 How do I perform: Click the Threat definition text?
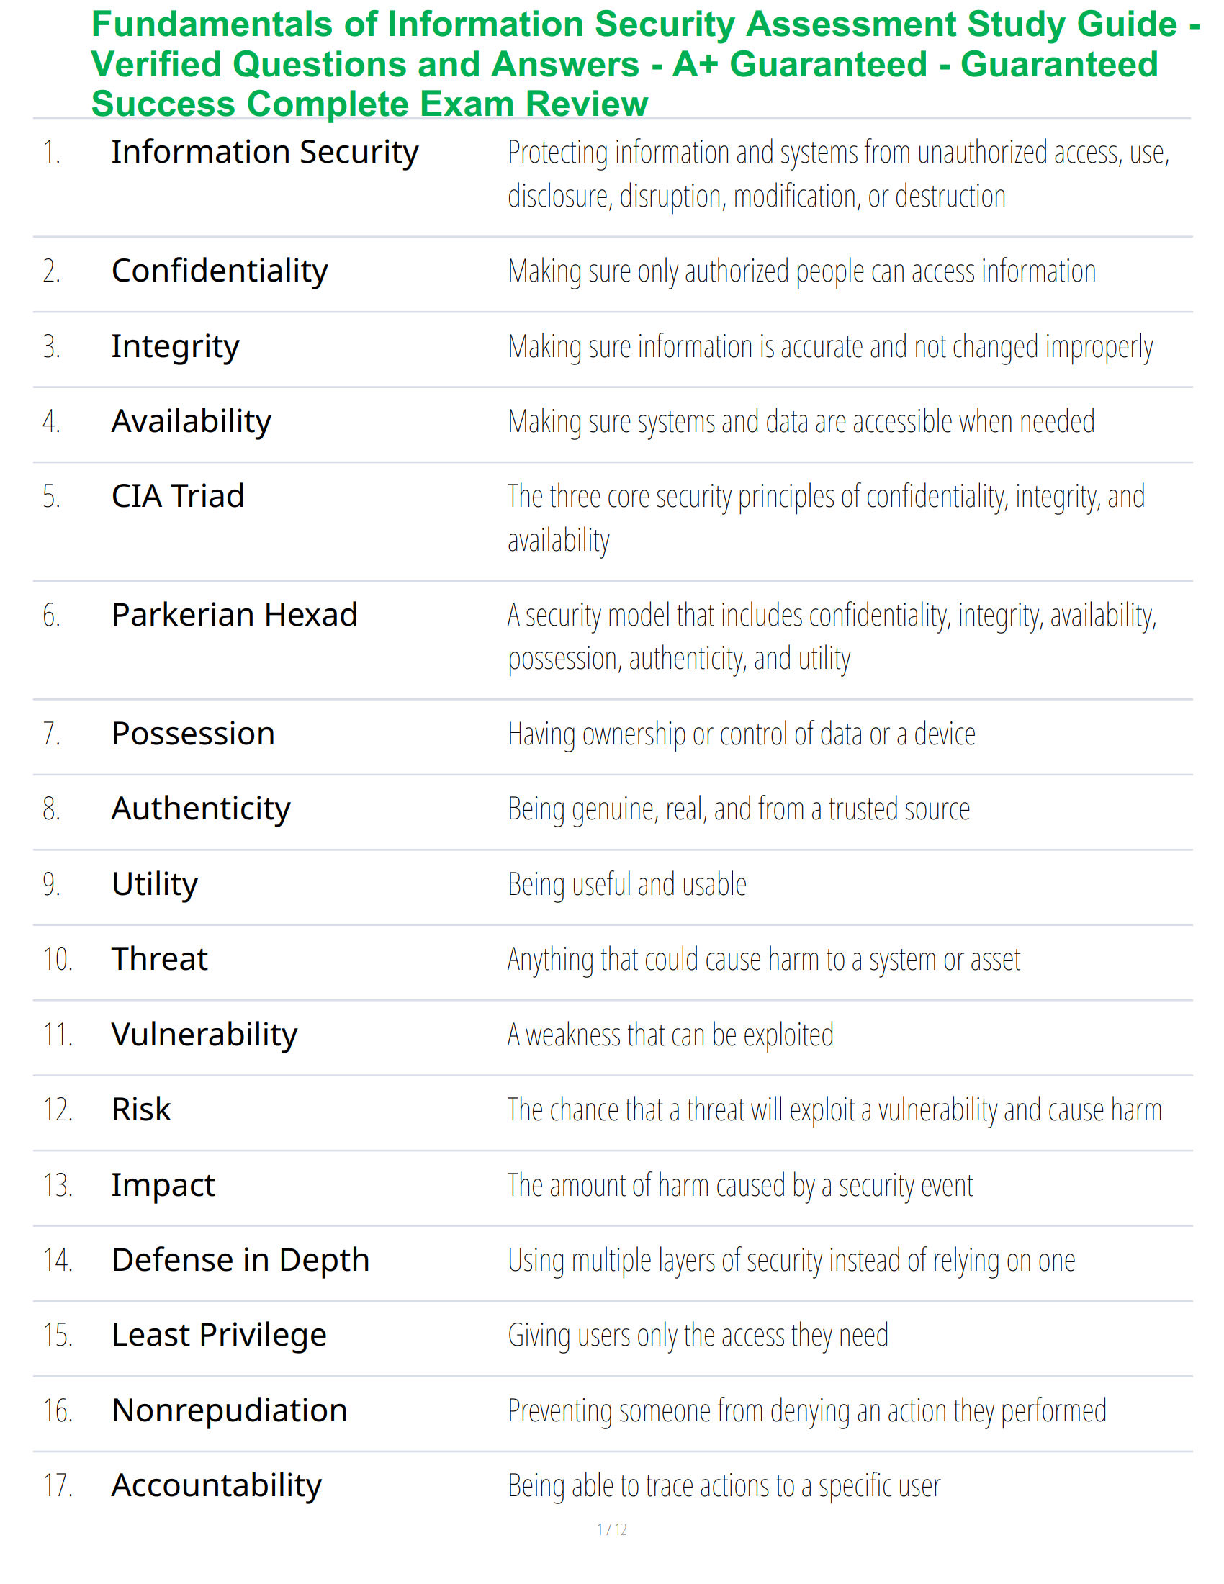[x=764, y=960]
